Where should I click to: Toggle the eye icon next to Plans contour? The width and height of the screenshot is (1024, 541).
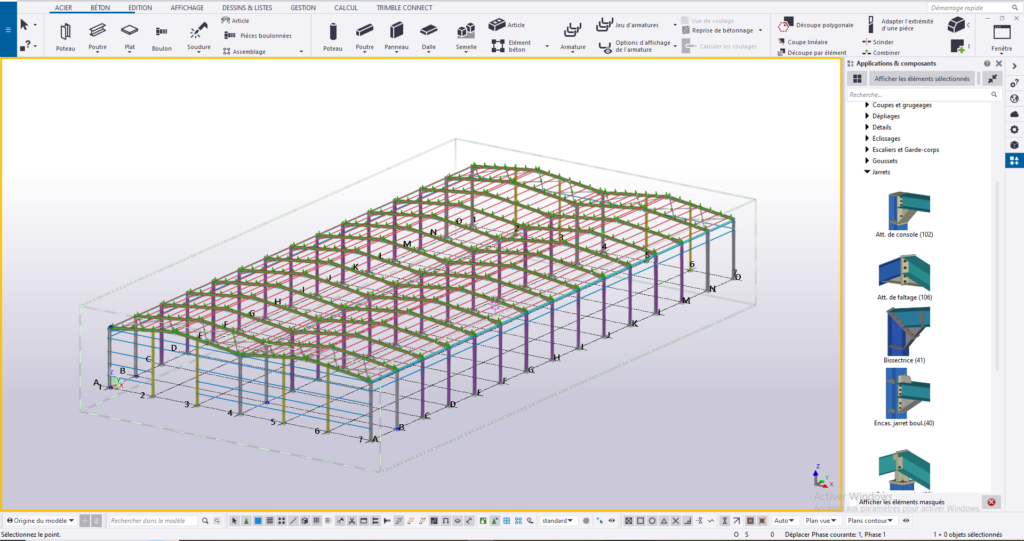coord(906,521)
